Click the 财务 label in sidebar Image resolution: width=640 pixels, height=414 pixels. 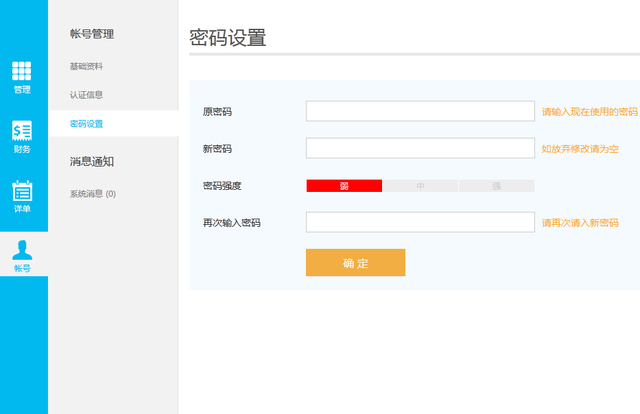point(22,149)
